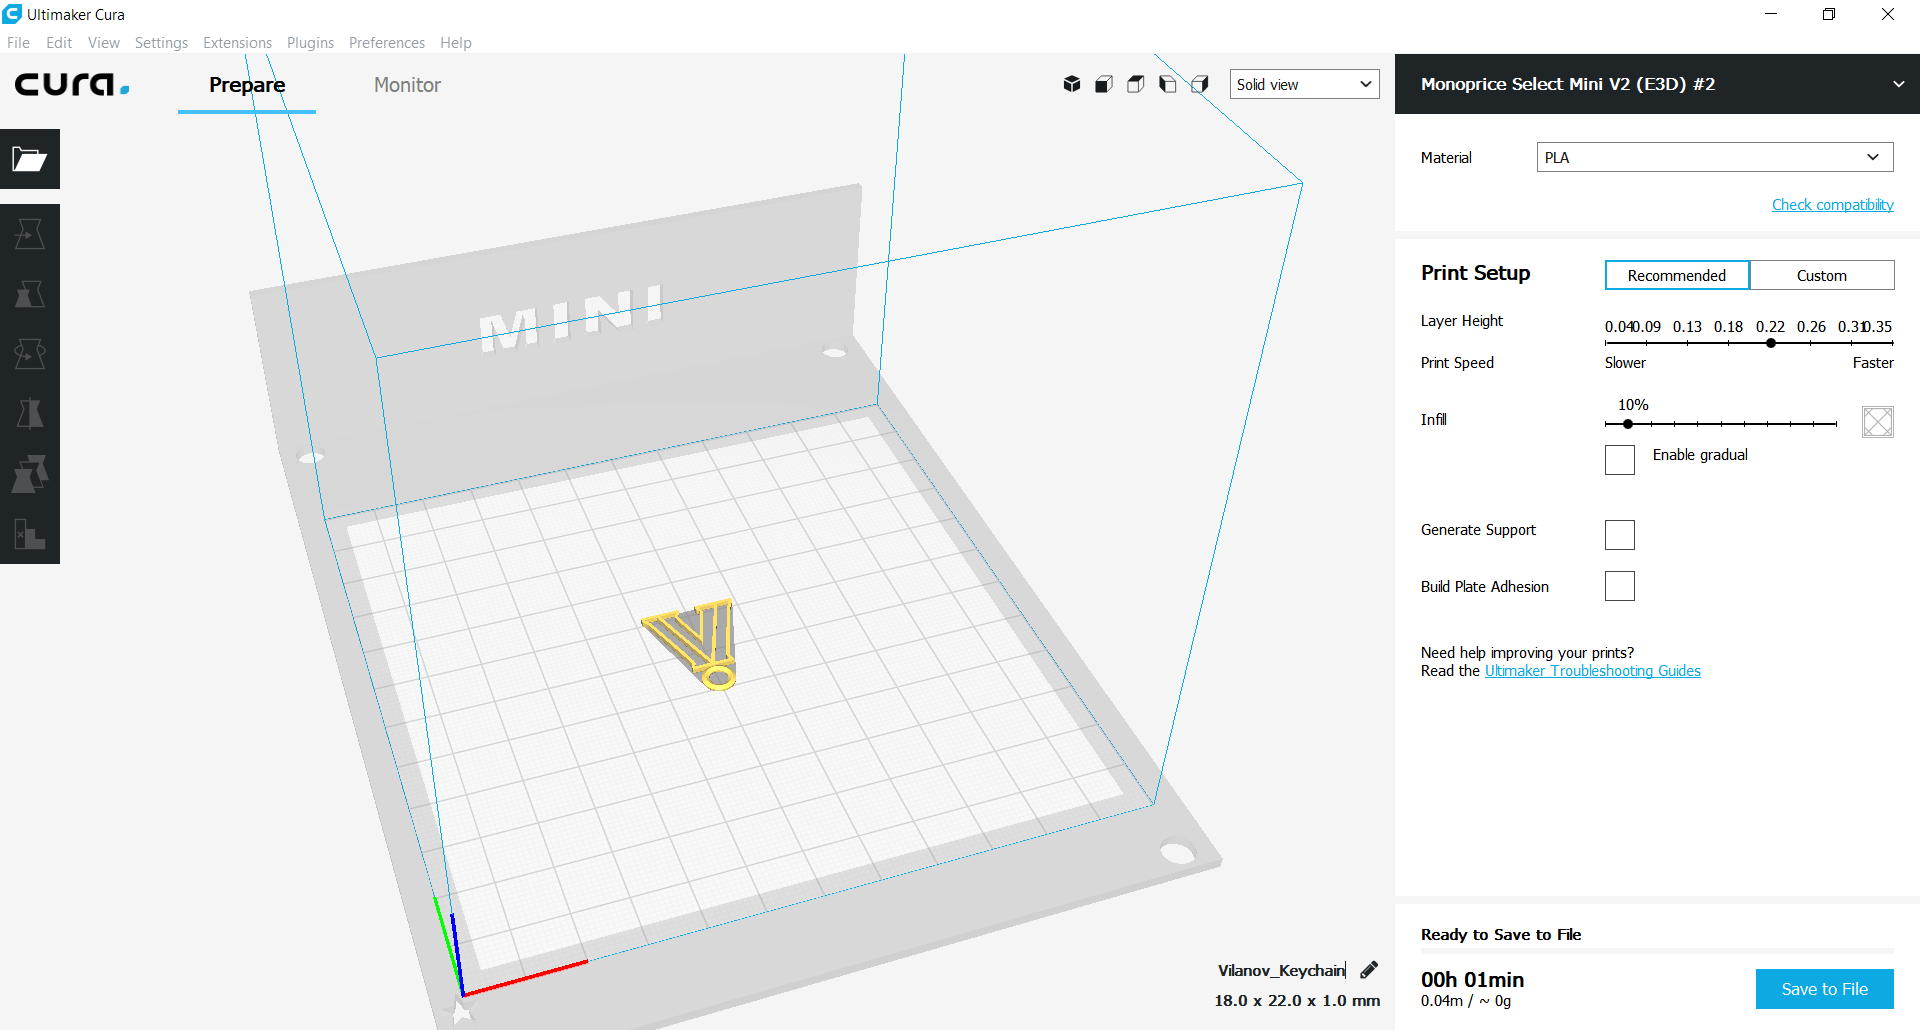Click the 0.18 layer height value
The width and height of the screenshot is (1920, 1030).
[x=1728, y=327]
